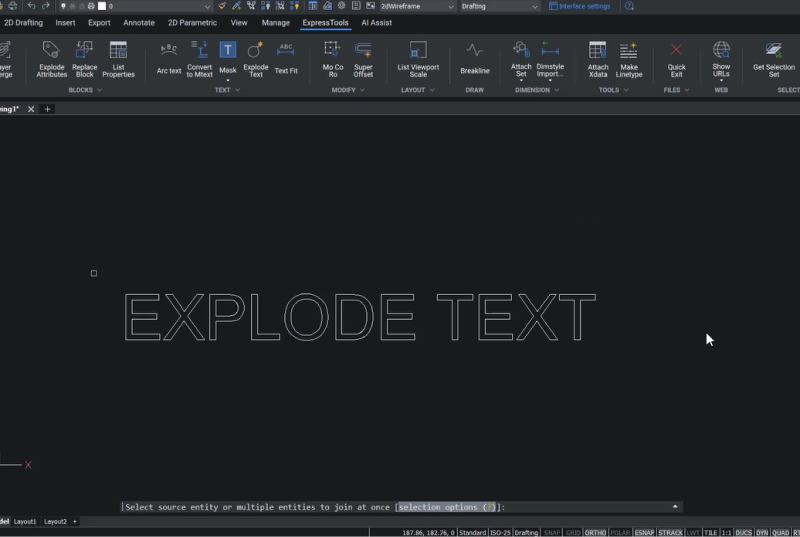The image size is (800, 537).
Task: Open the 2dWireframe visual style dropdown
Action: click(x=417, y=6)
